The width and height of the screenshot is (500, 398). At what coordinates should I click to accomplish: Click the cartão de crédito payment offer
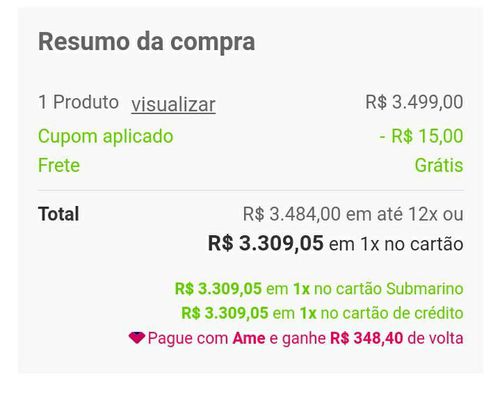click(322, 313)
